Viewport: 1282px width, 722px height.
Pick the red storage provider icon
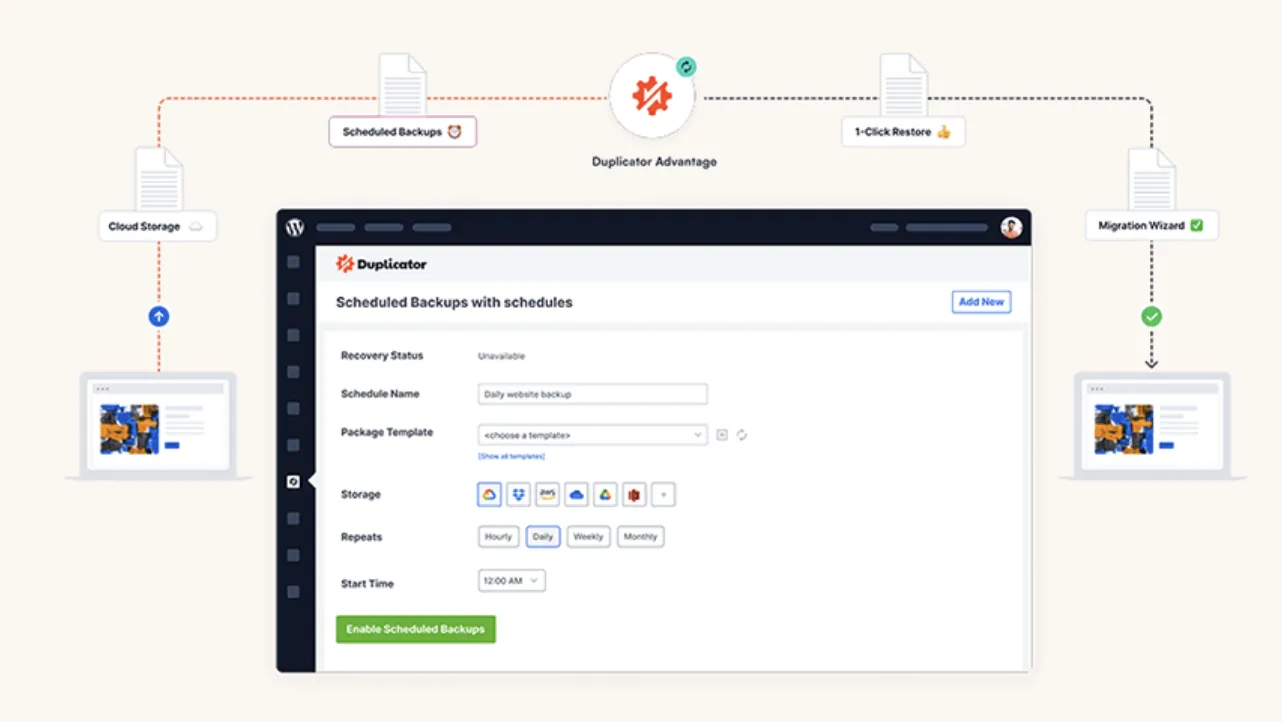pos(634,494)
